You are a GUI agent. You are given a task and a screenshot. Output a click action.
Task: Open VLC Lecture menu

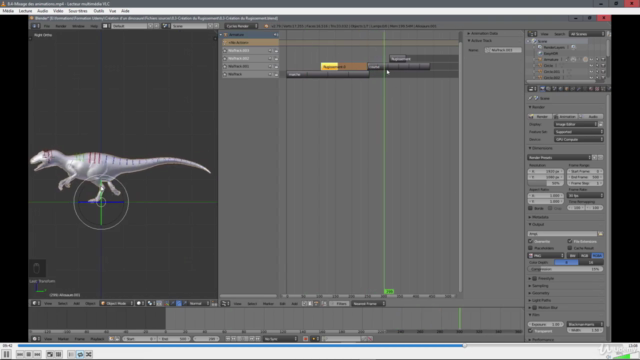coord(25,11)
